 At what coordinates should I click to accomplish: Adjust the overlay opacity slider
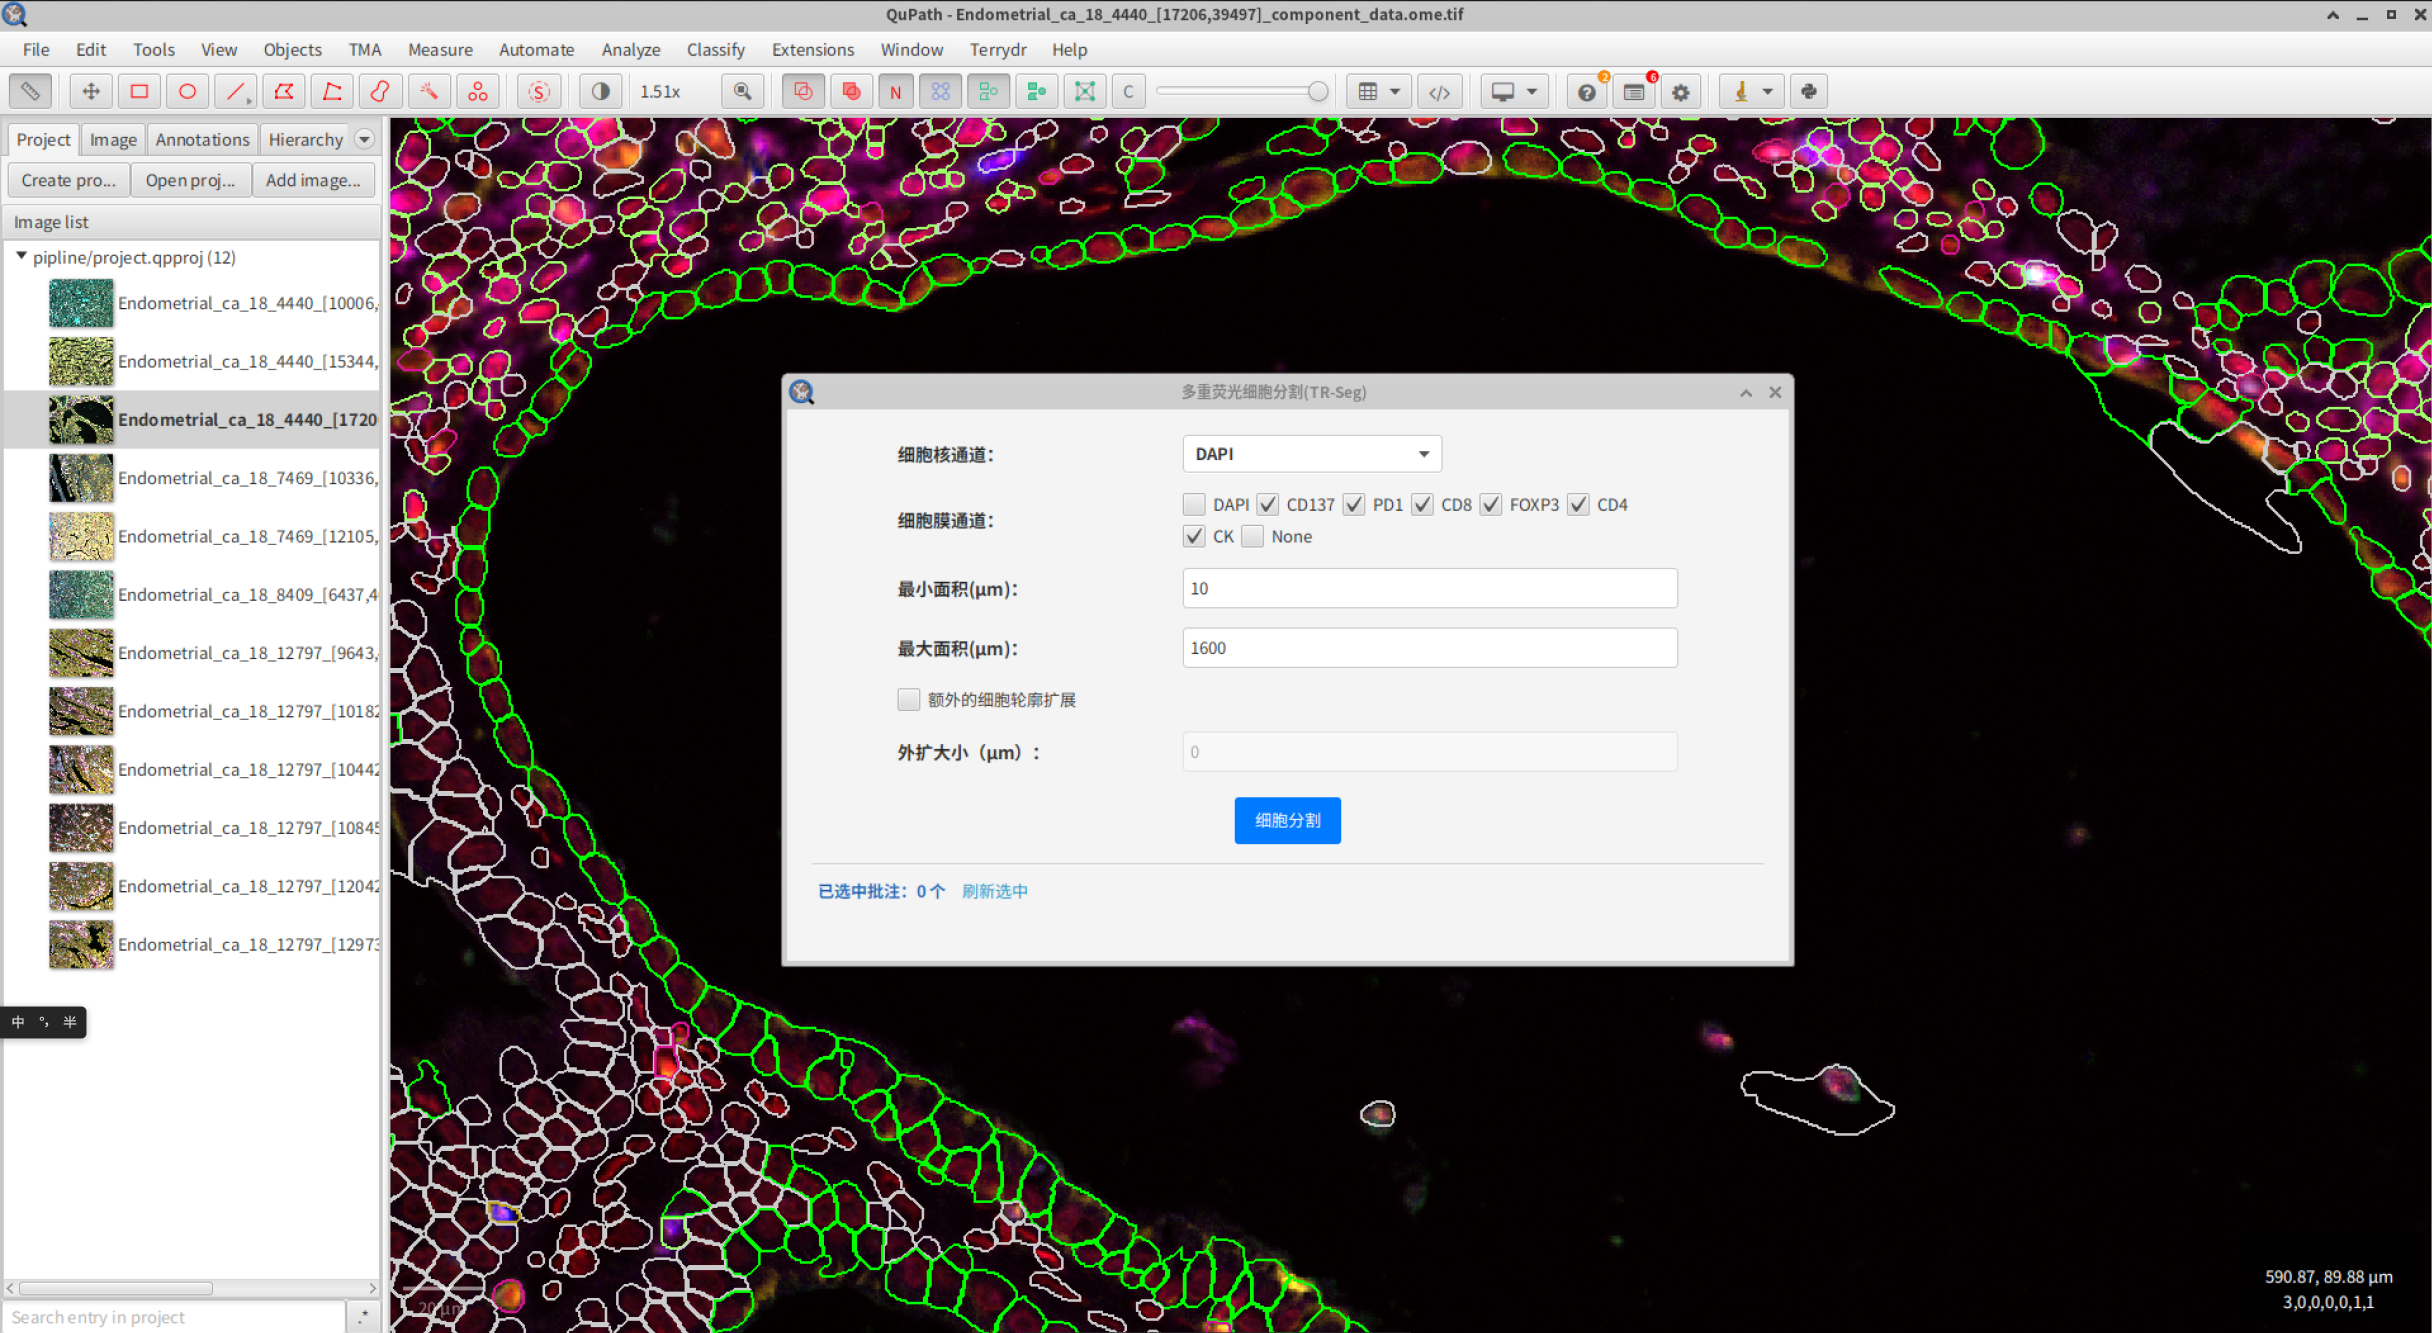tap(1242, 91)
